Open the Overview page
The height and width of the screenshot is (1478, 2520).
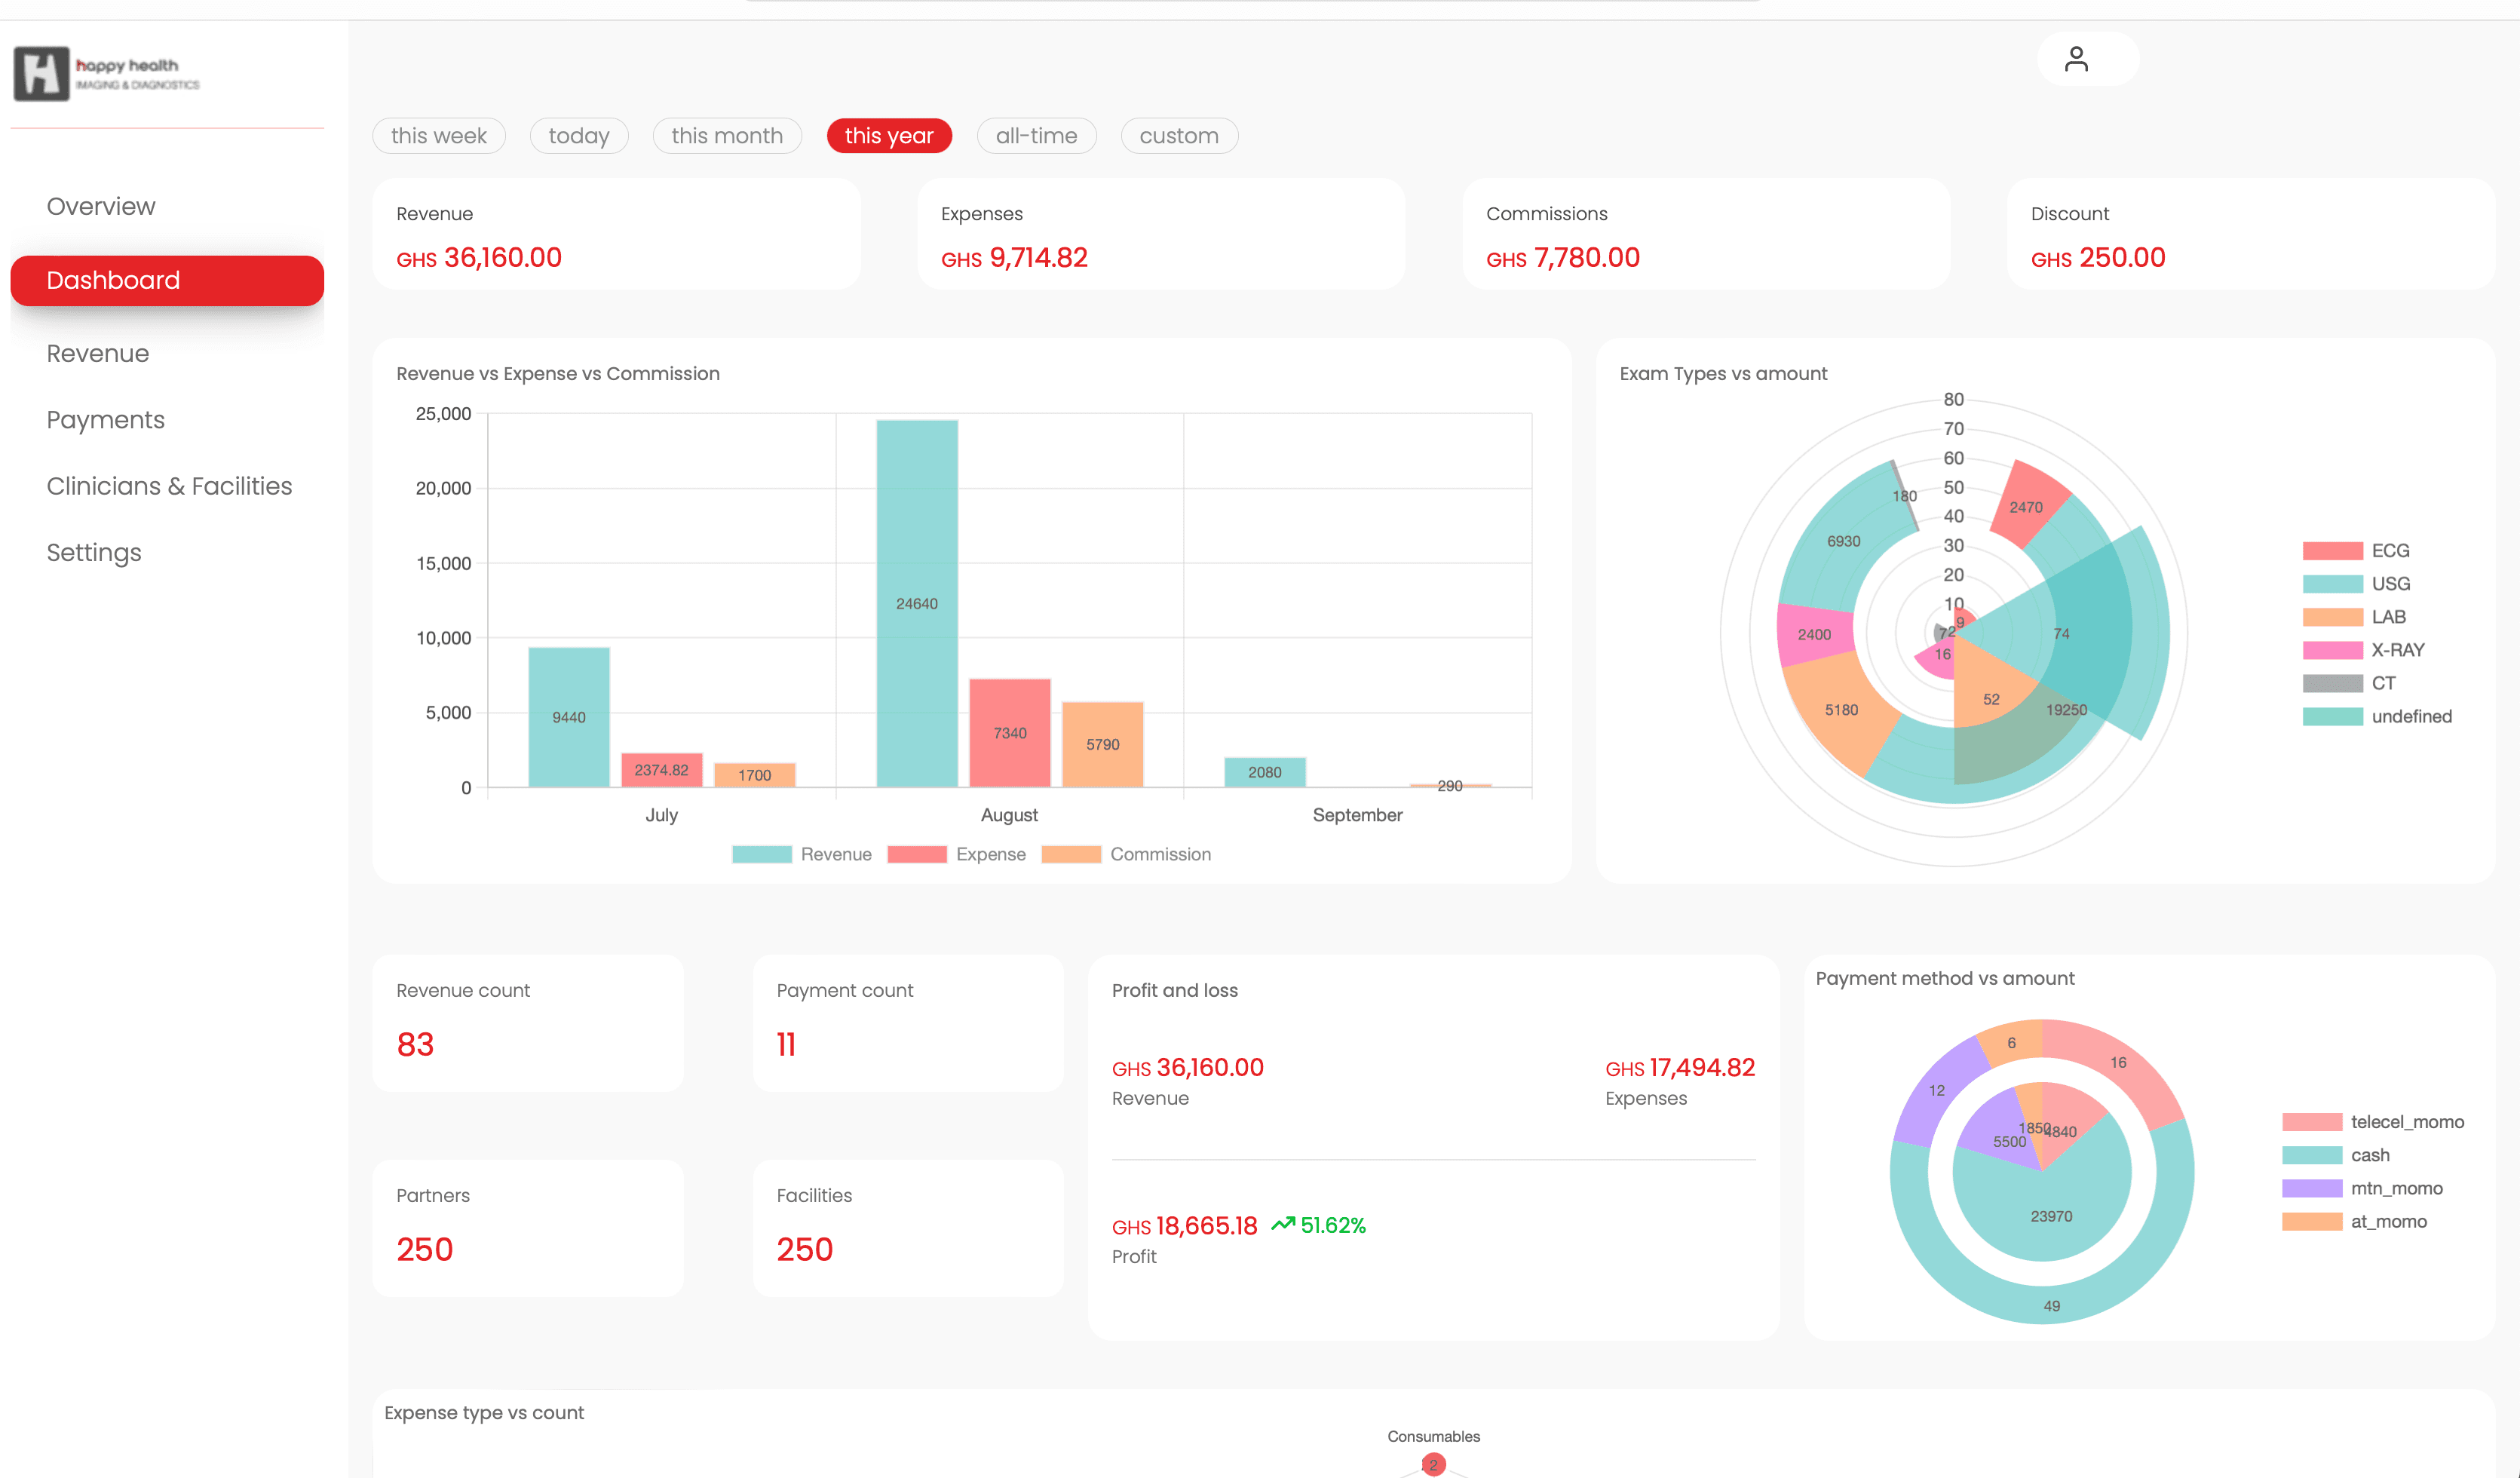click(101, 206)
